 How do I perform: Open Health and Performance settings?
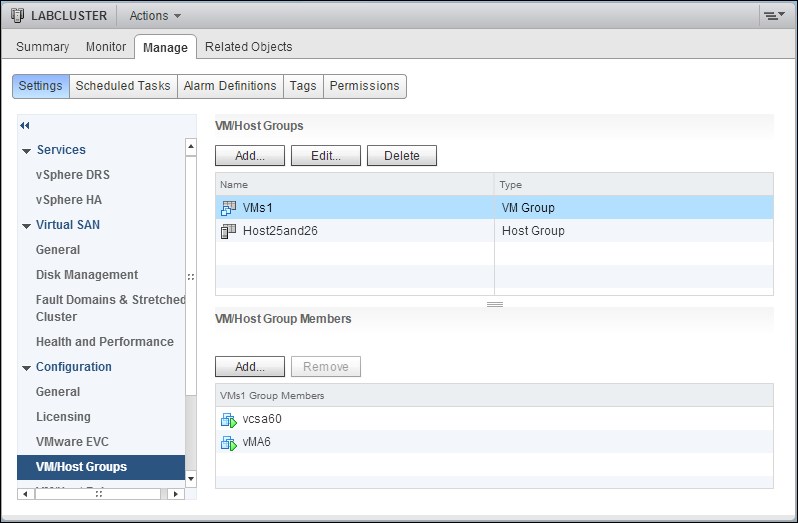click(x=105, y=341)
